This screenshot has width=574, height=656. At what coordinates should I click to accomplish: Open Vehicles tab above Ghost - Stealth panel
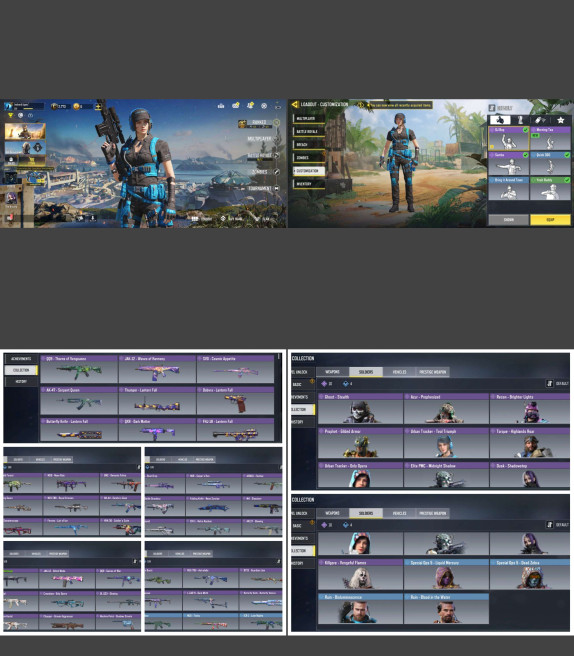(x=399, y=372)
